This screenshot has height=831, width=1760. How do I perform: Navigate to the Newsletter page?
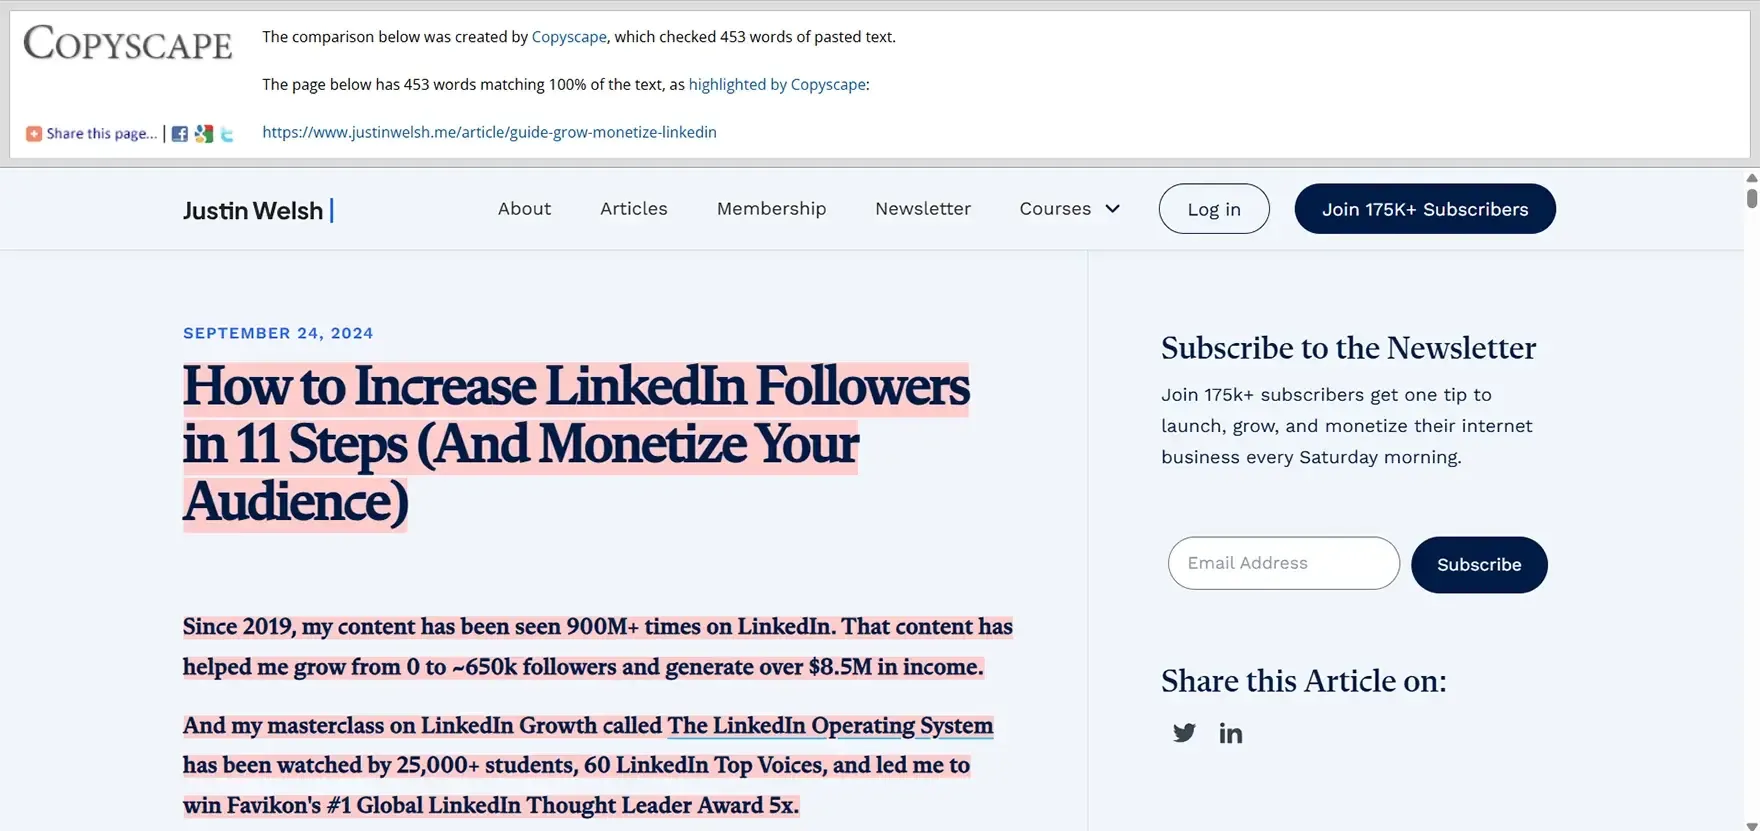click(923, 209)
